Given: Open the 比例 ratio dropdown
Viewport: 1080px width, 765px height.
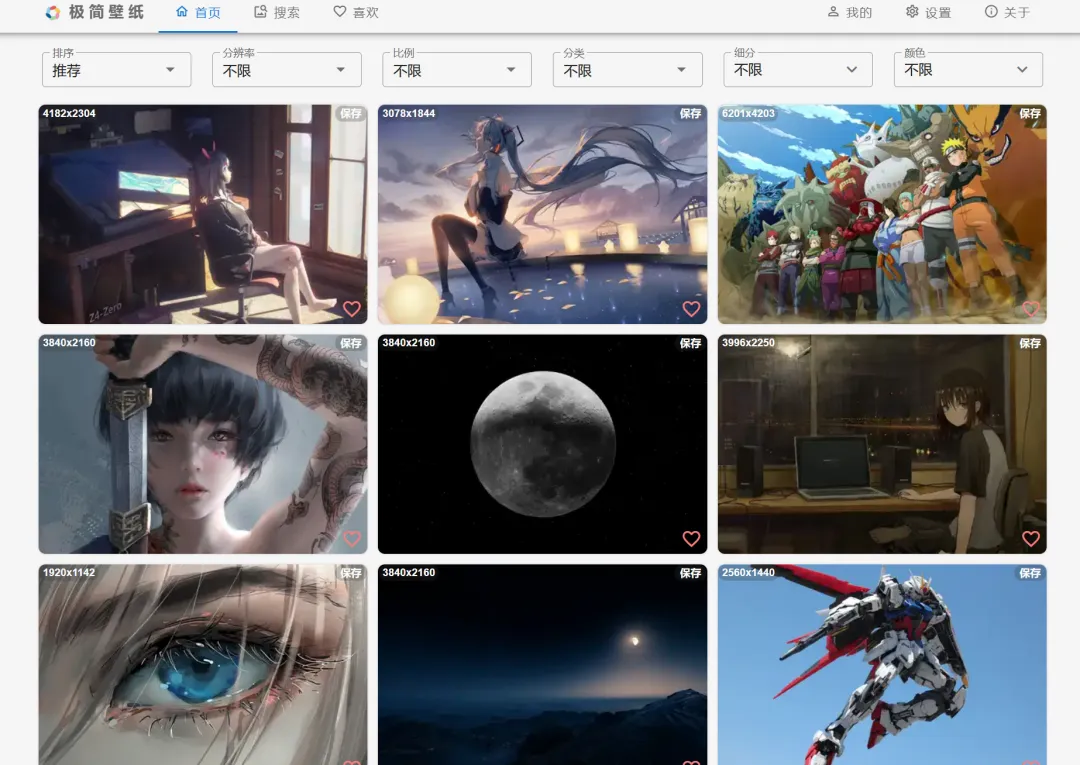Looking at the screenshot, I should click(x=457, y=70).
